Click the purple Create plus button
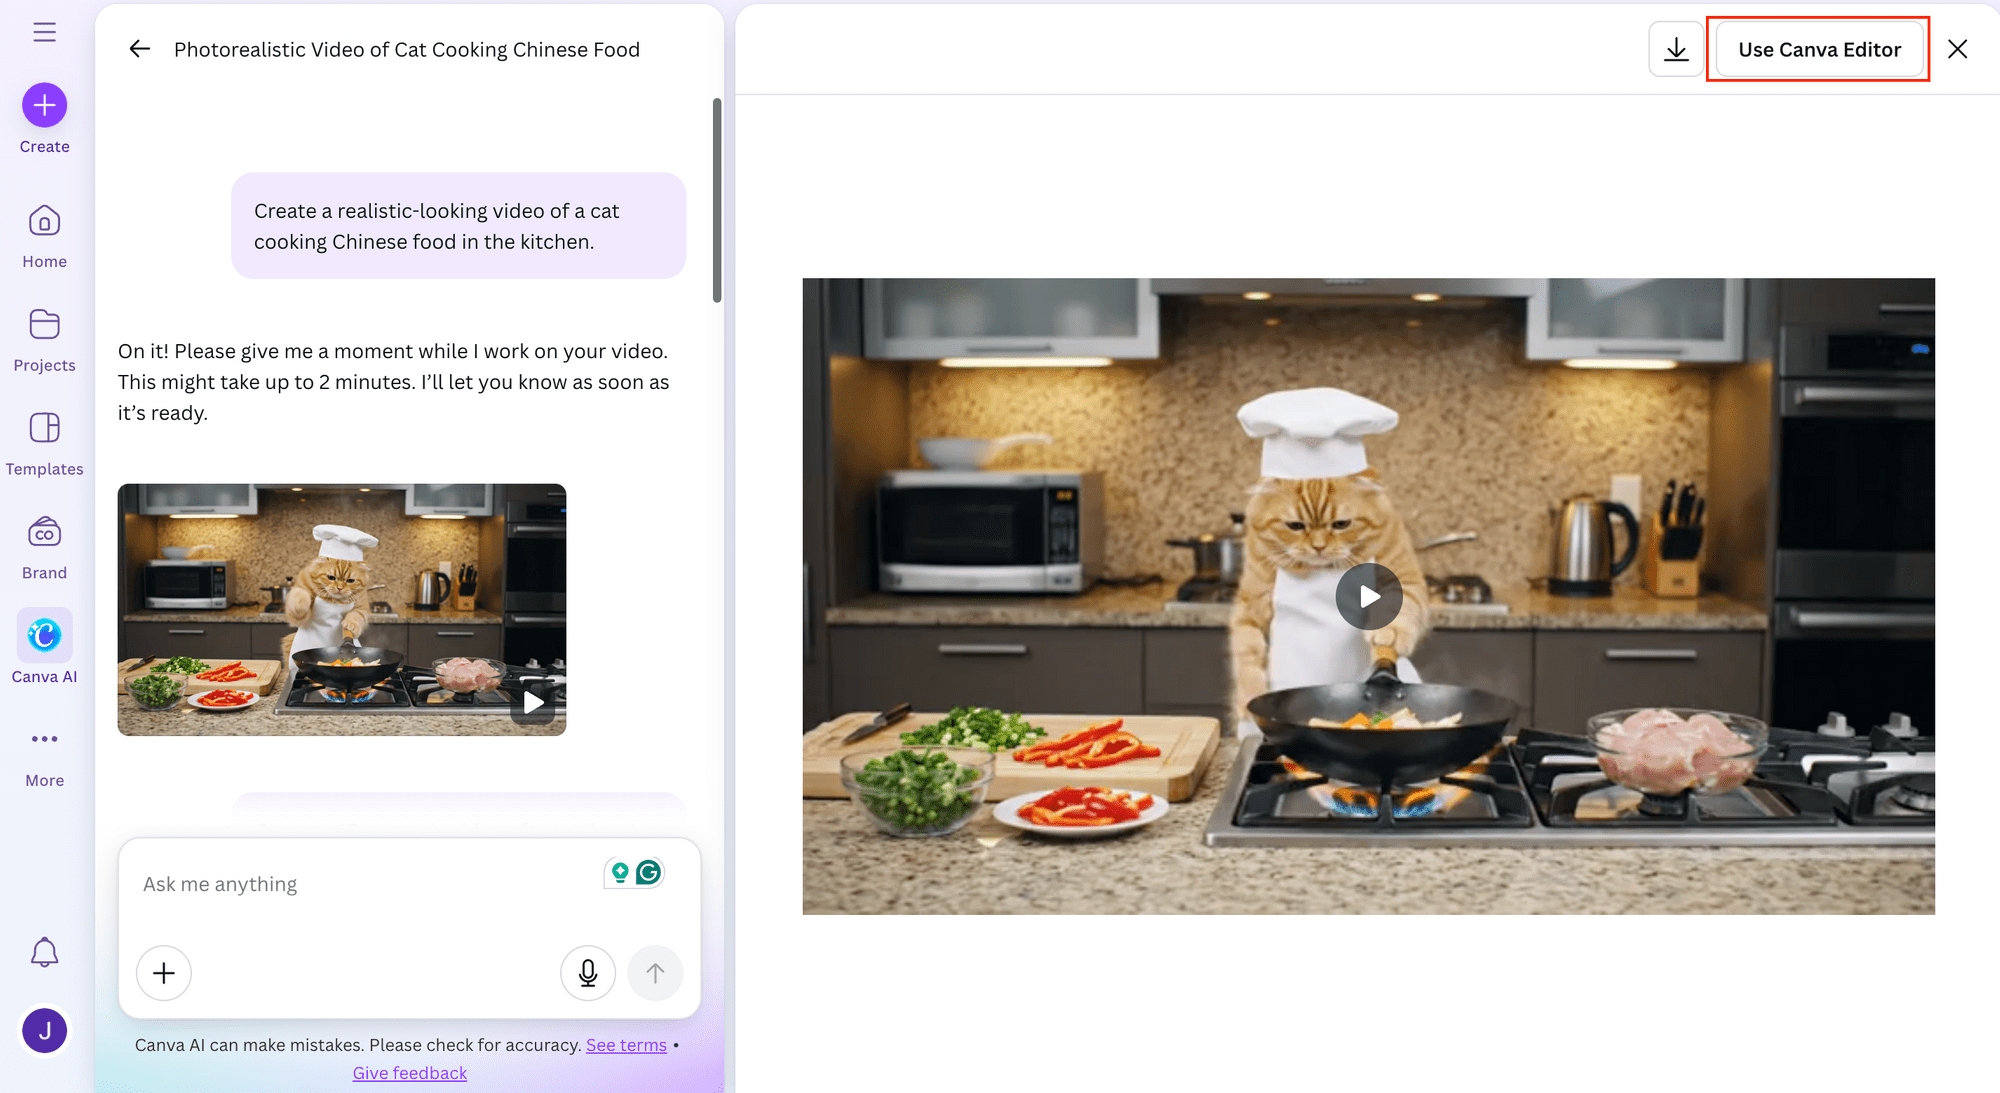2000x1093 pixels. tap(44, 105)
